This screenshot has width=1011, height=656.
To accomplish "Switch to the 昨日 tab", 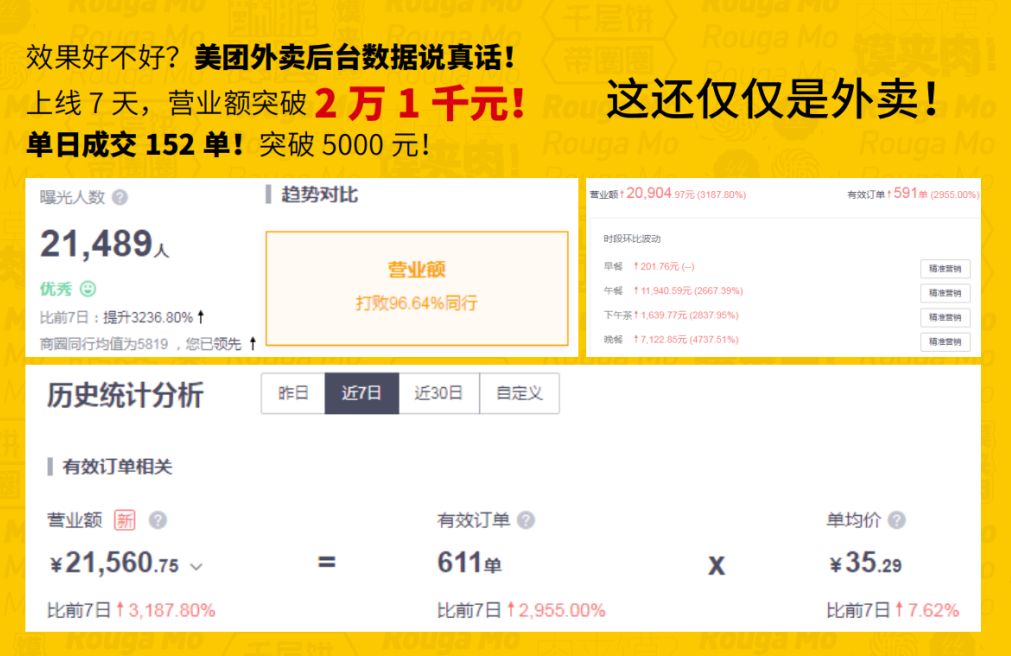I will (293, 393).
